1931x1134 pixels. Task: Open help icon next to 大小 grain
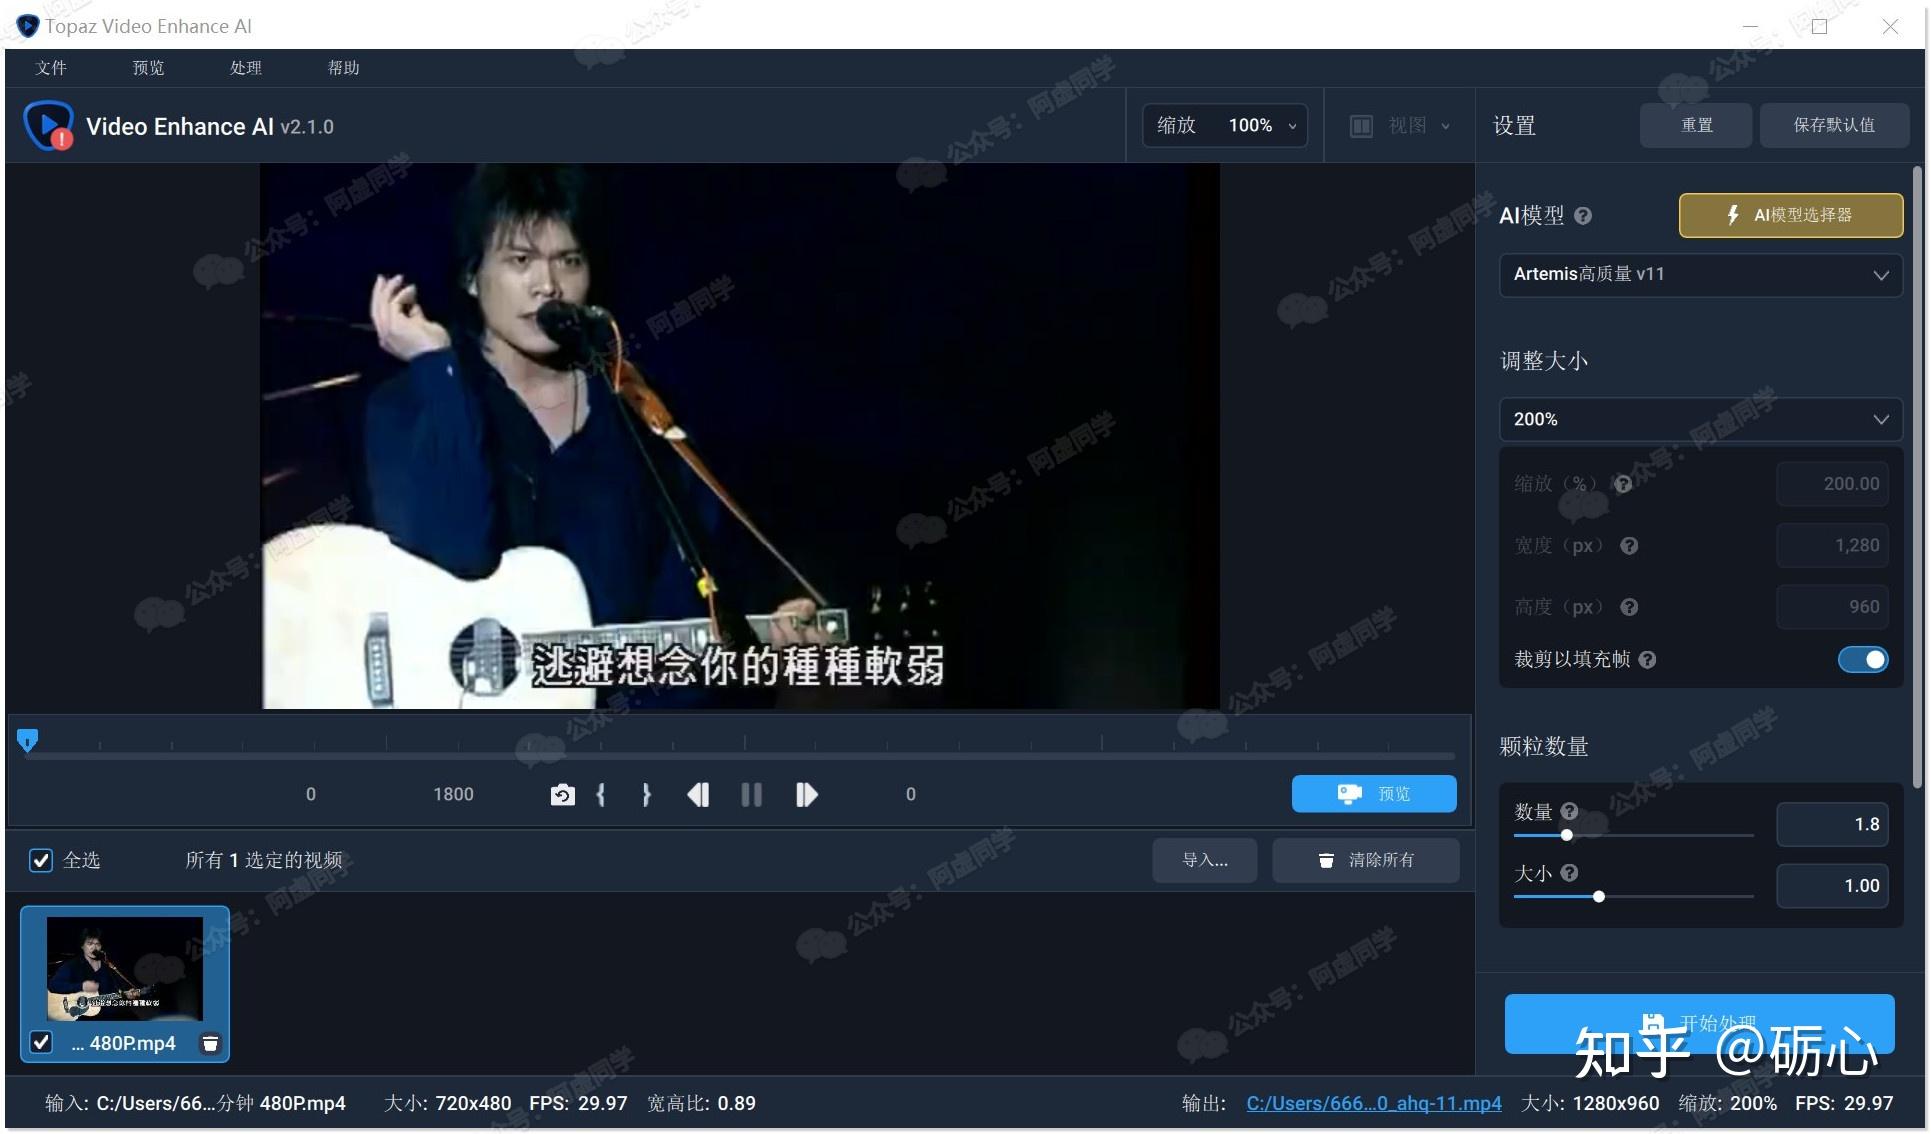point(1570,873)
